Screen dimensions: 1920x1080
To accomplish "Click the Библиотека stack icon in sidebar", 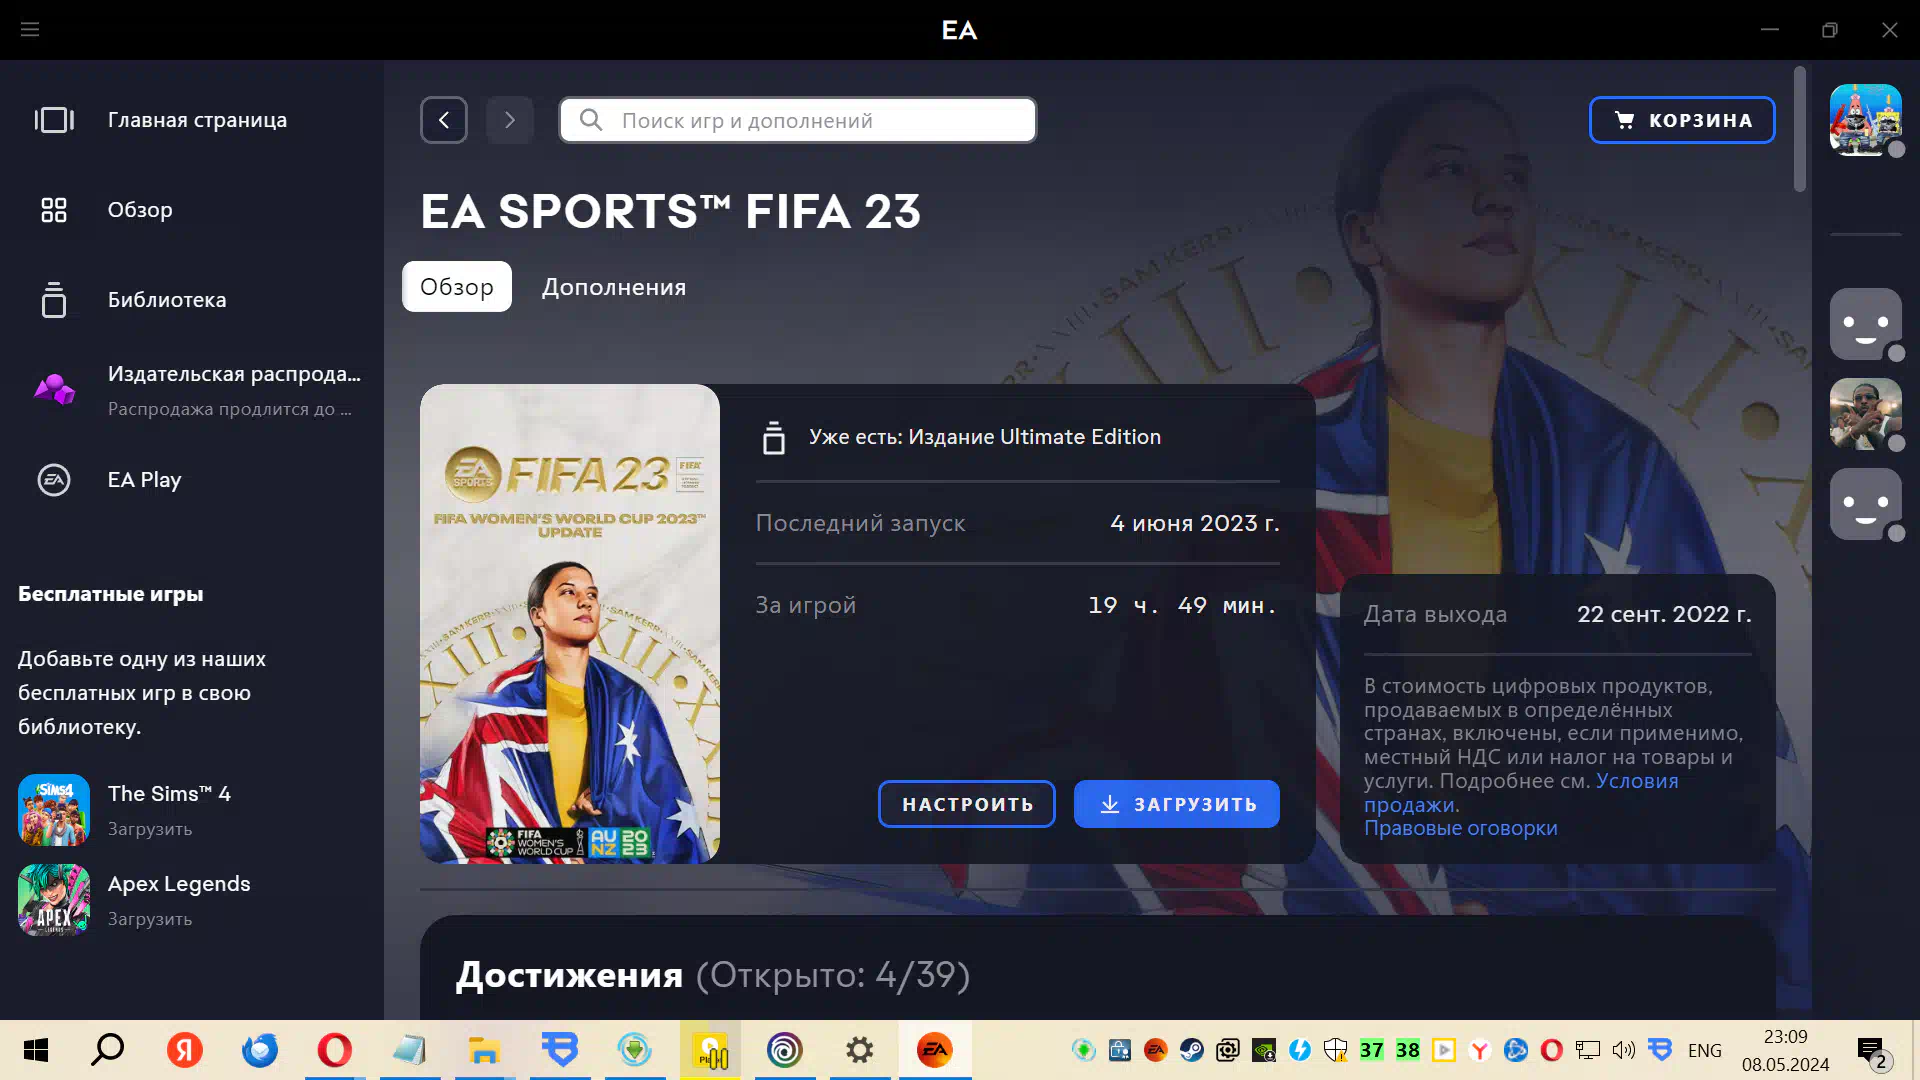I will coord(54,300).
